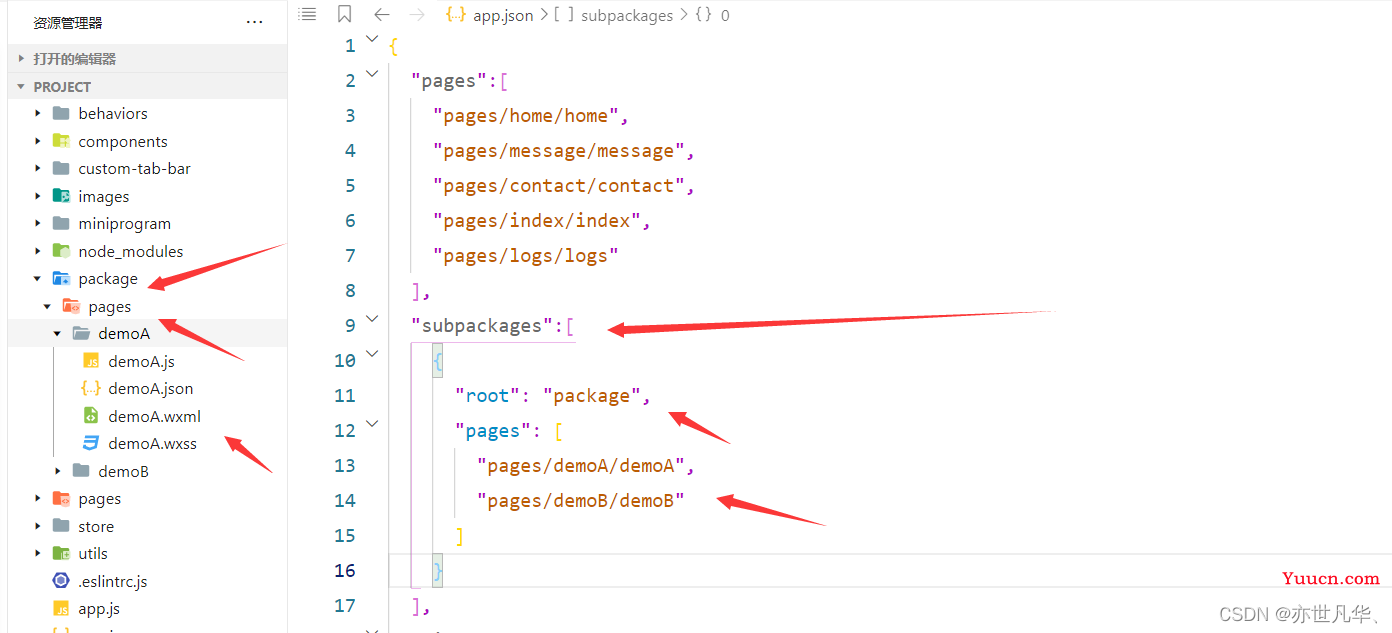Select the 0 item in the breadcrumb
The width and height of the screenshot is (1392, 633).
[x=725, y=16]
